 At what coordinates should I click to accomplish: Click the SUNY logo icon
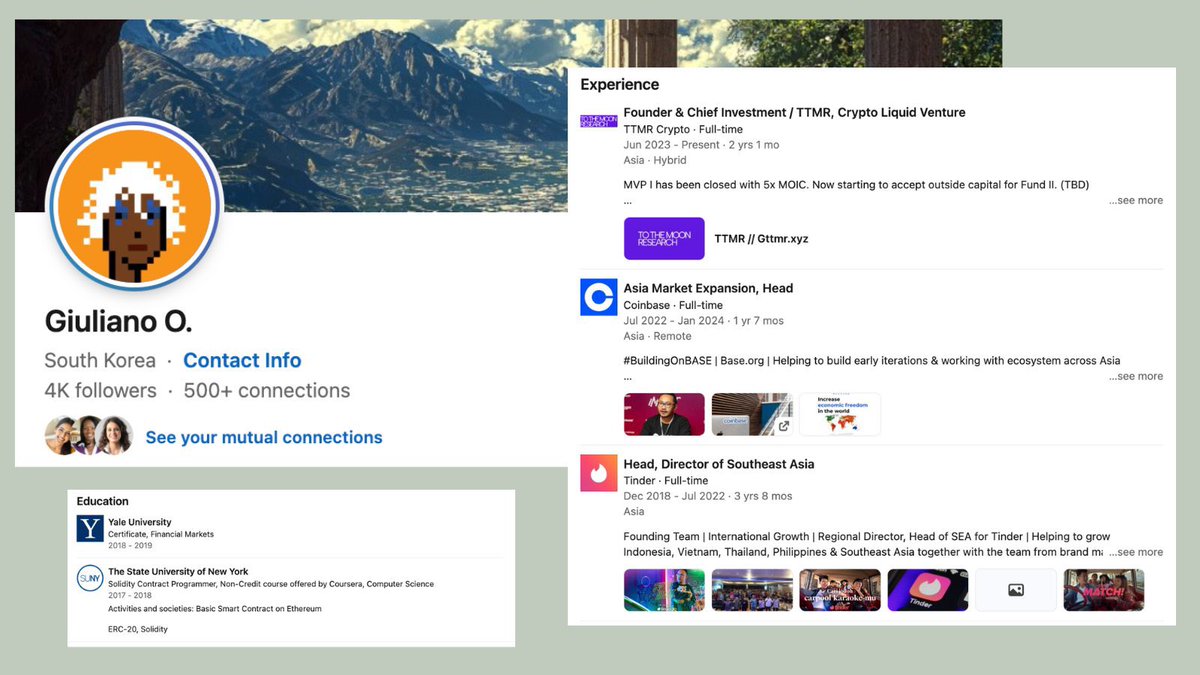[90, 578]
